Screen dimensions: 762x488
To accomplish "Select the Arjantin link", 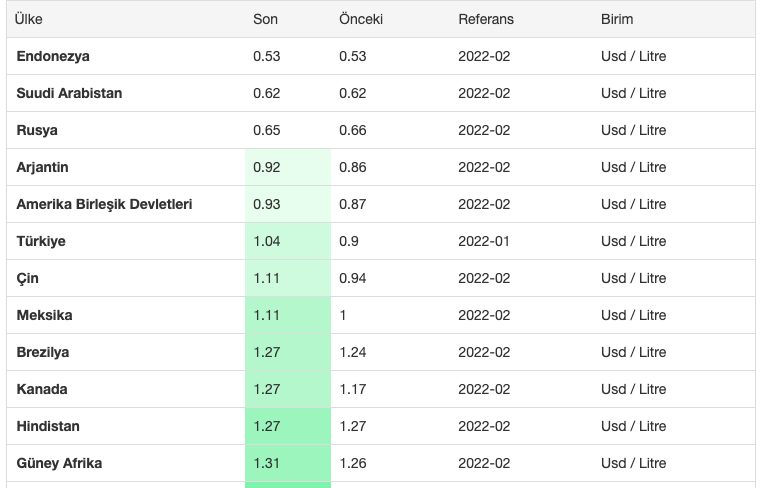I will coord(43,167).
